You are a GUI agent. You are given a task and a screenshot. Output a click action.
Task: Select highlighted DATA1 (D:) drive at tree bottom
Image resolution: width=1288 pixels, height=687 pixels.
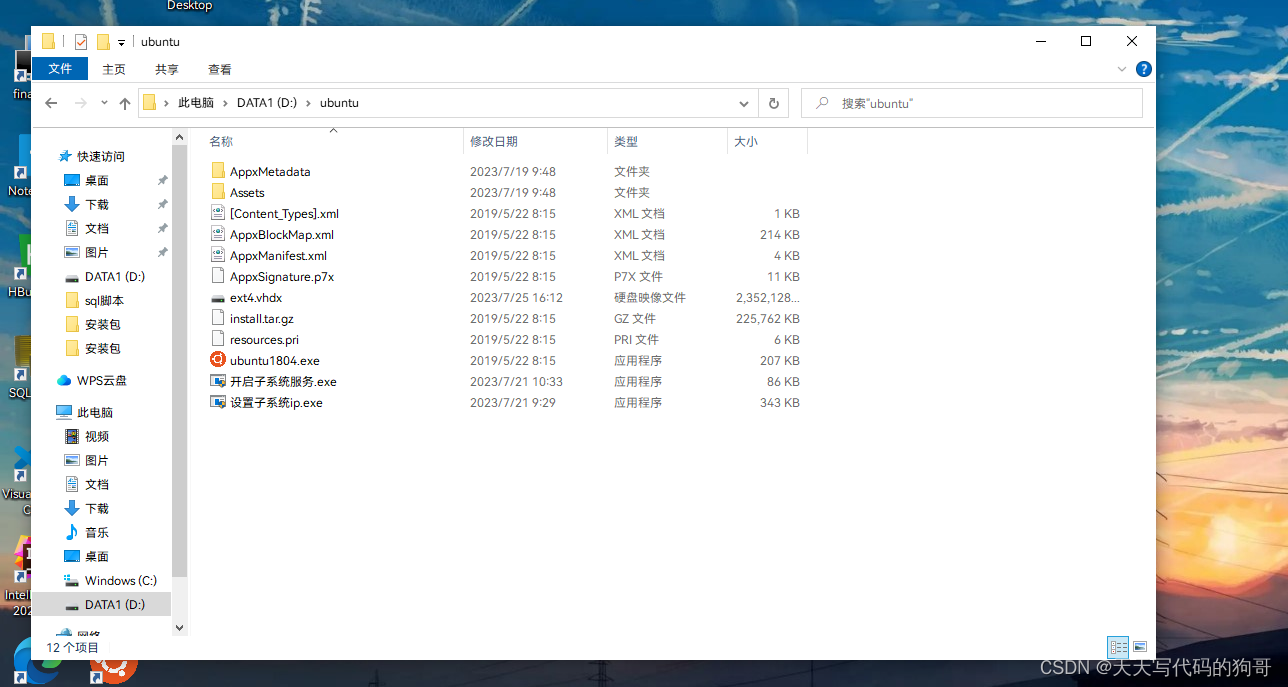pyautogui.click(x=103, y=604)
